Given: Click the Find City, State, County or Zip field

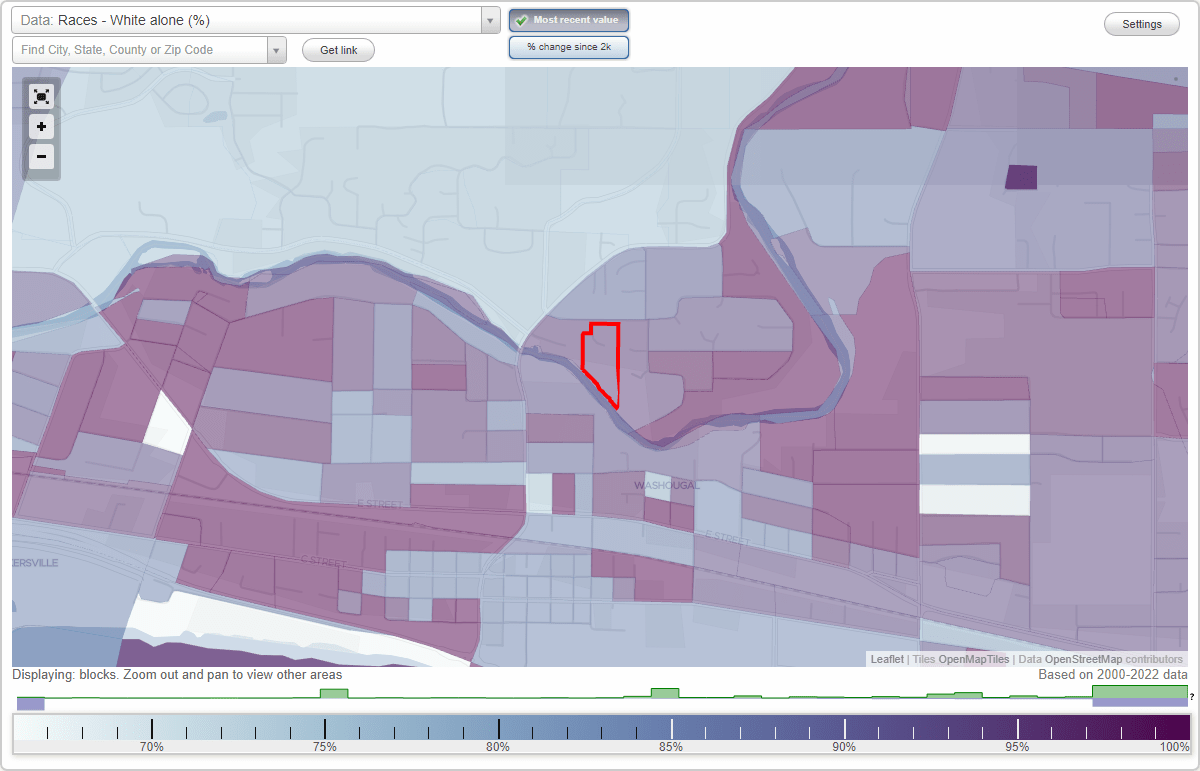Looking at the screenshot, I should point(140,50).
